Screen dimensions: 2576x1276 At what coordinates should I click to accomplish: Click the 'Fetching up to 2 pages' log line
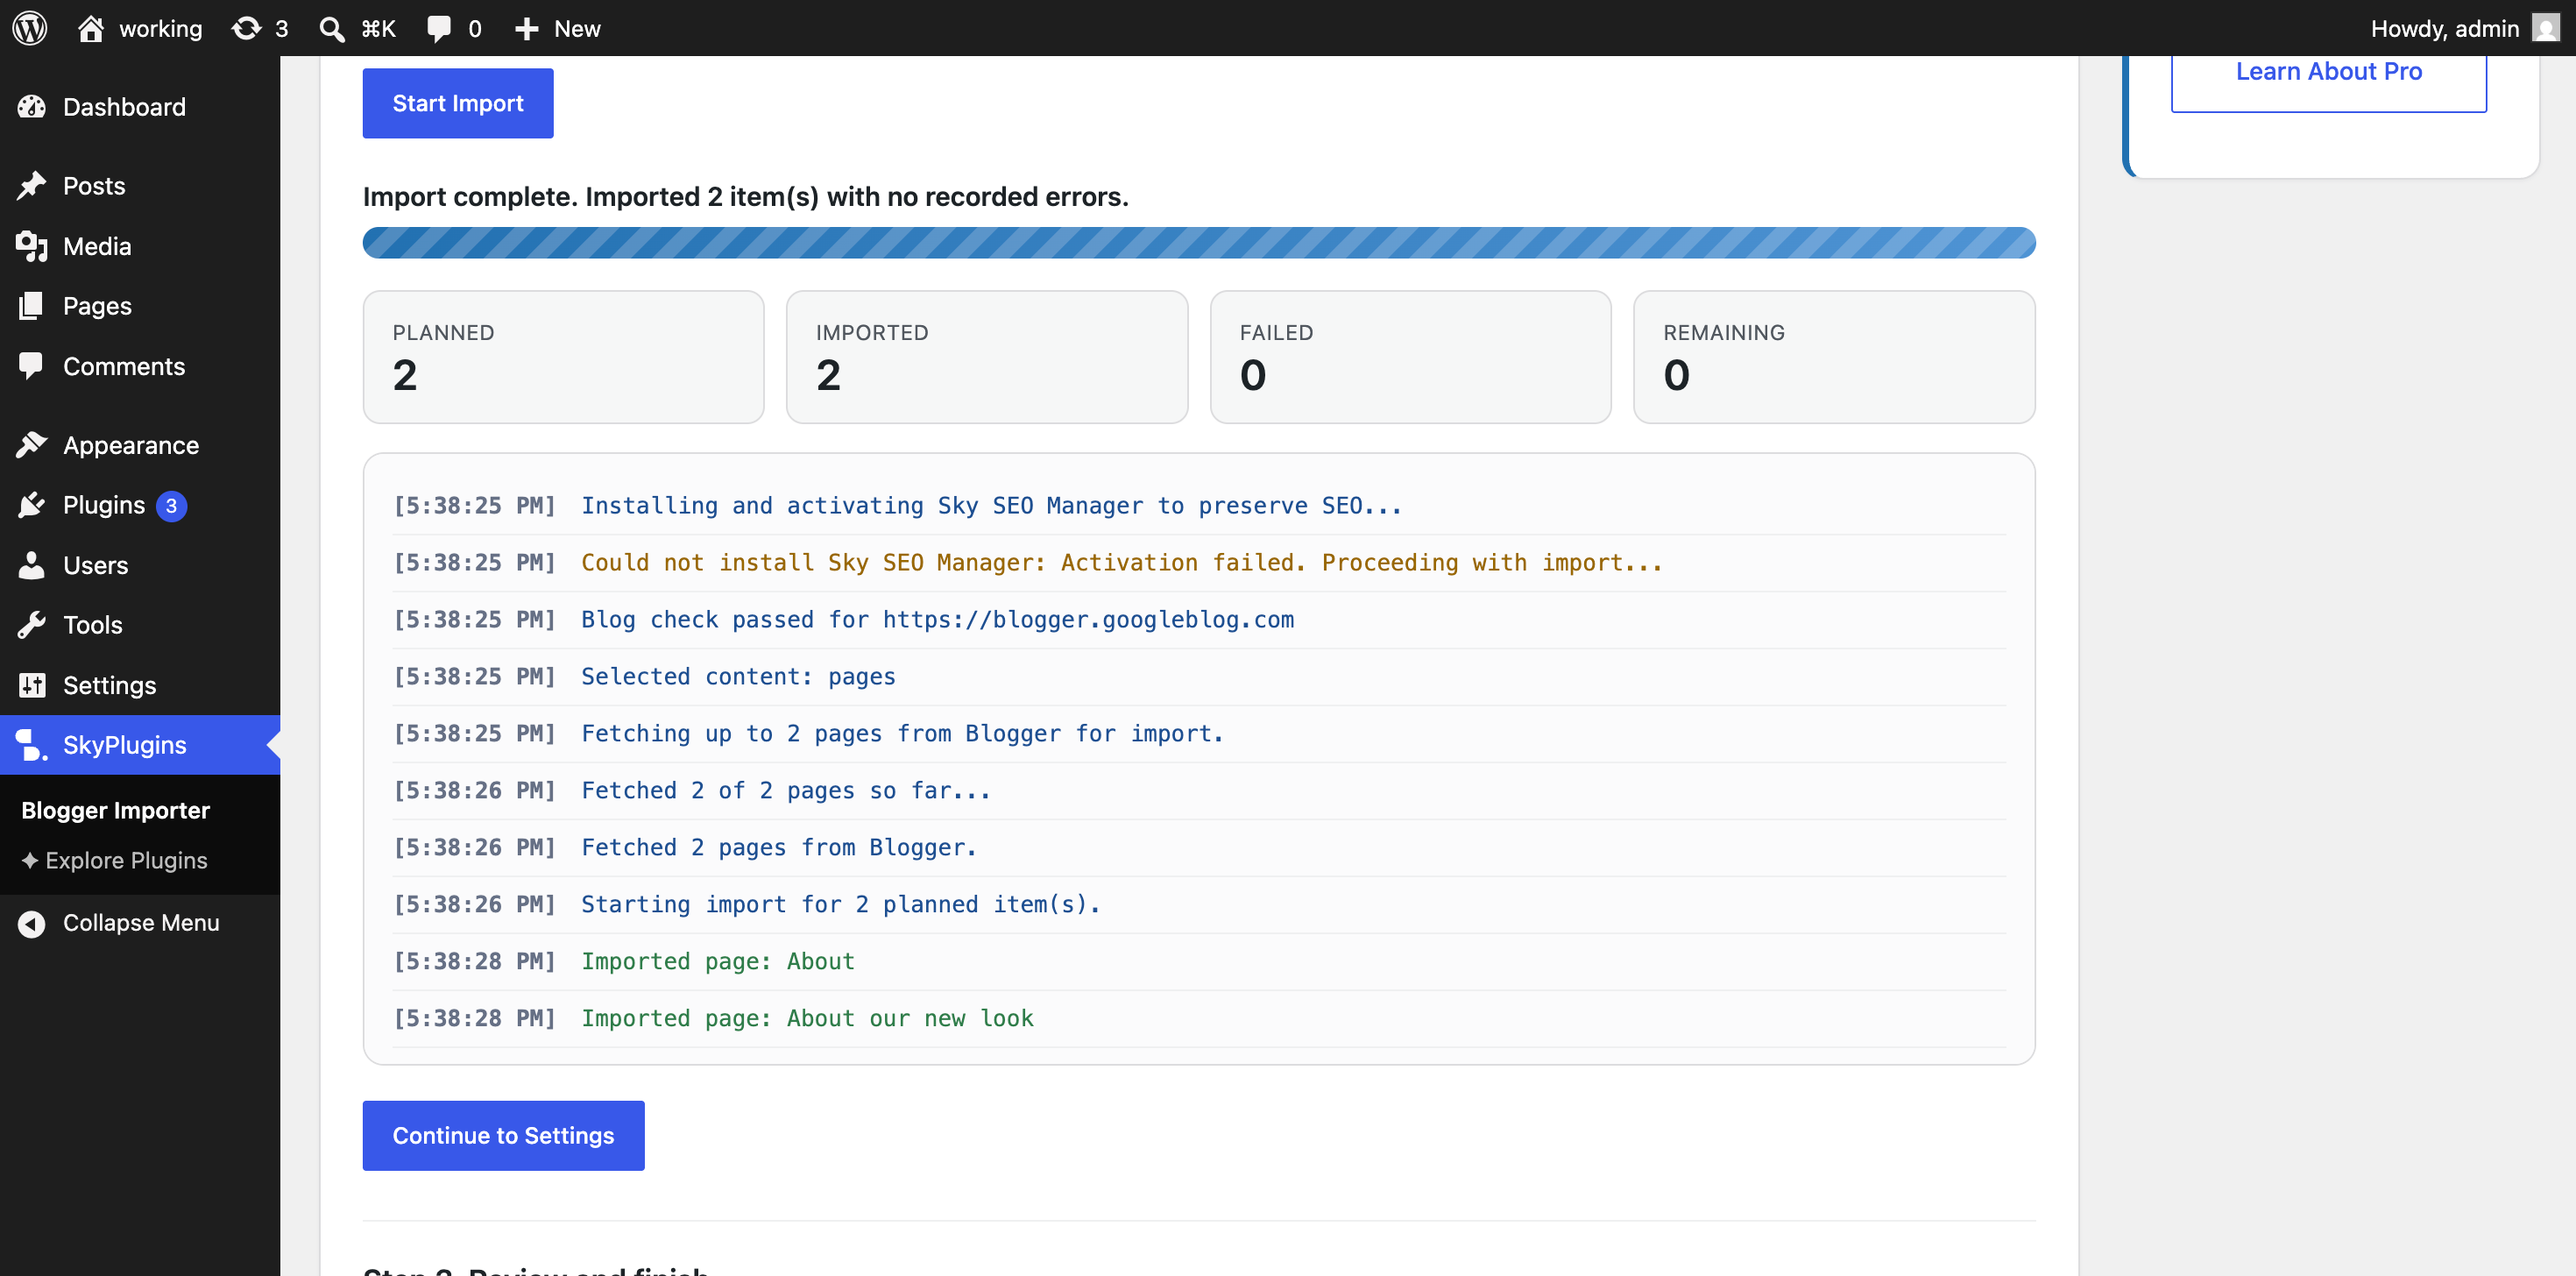coord(1199,734)
